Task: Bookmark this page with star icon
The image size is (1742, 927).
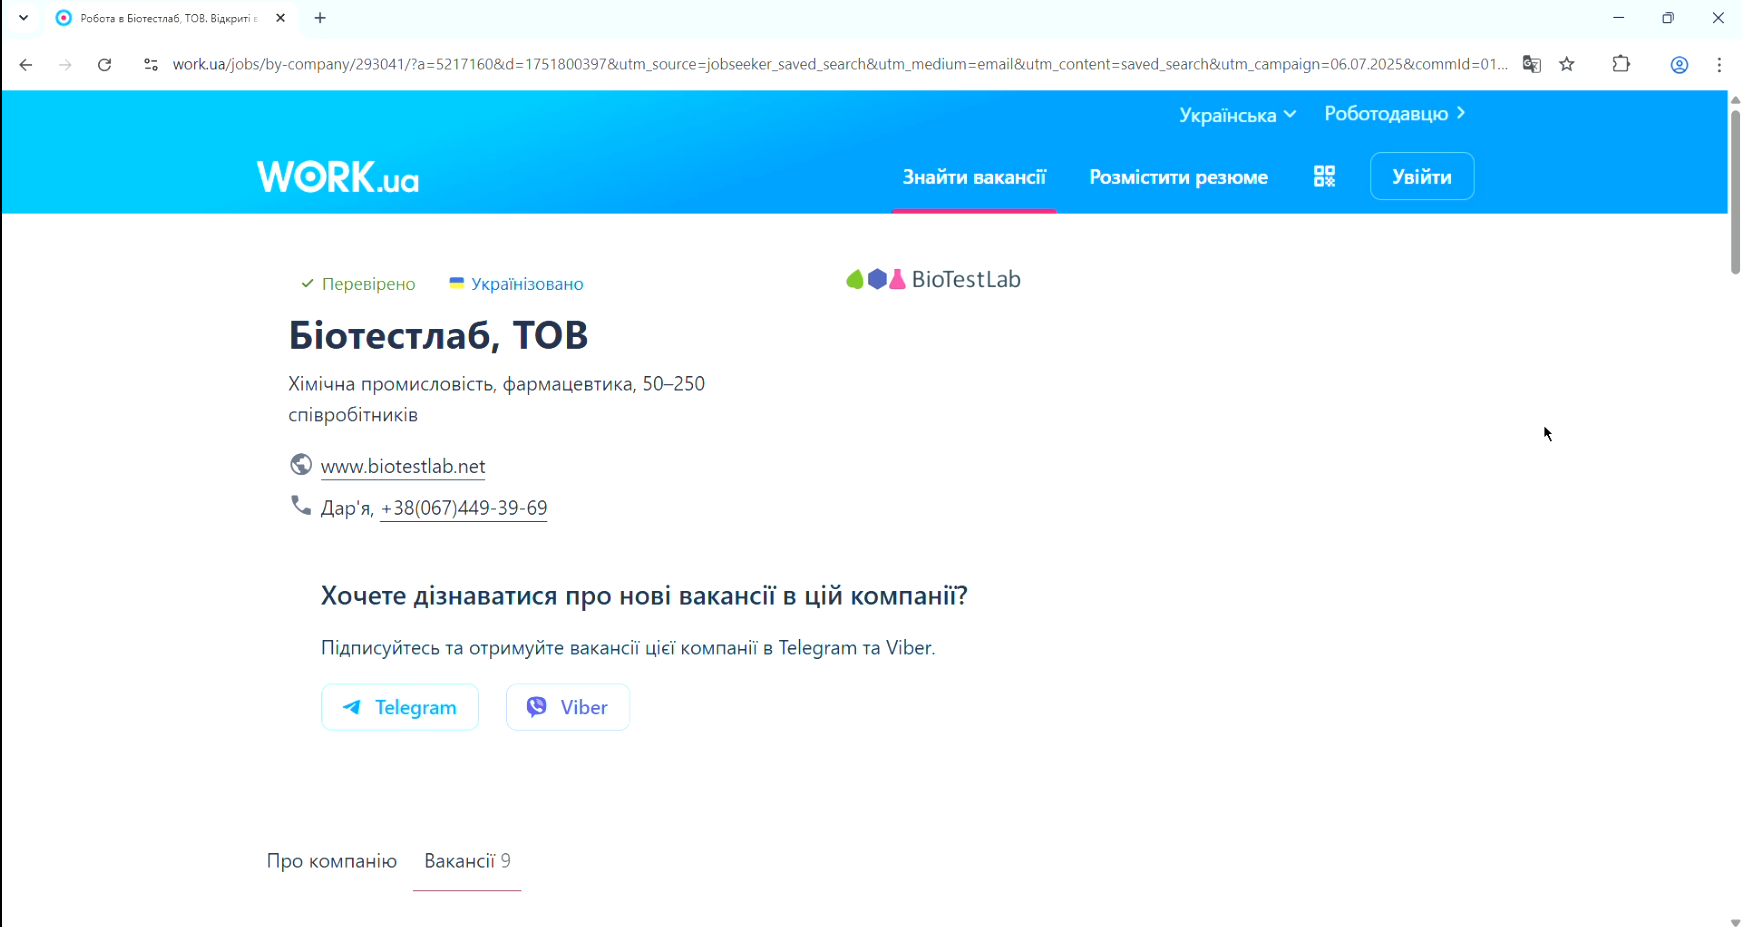Action: 1567,65
